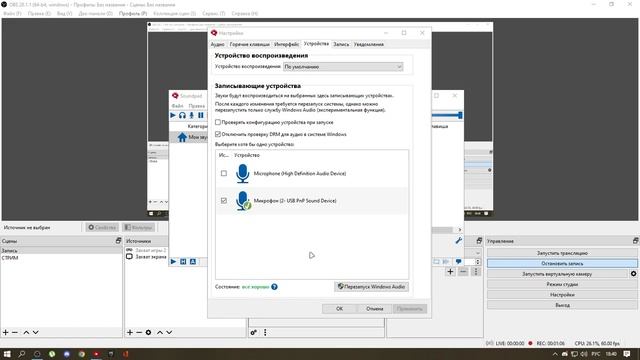Check the Microphone High Definition Audio Device box
The height and width of the screenshot is (360, 640).
(224, 173)
